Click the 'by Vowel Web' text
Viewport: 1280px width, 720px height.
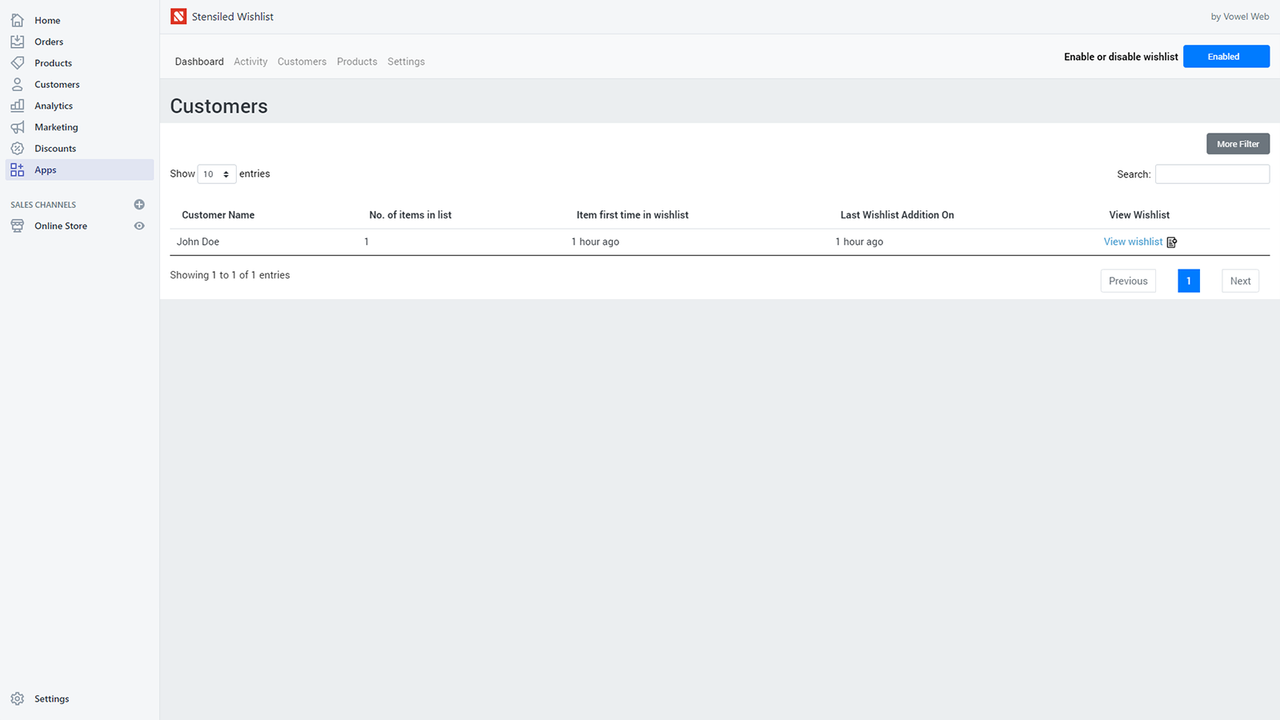coord(1240,17)
